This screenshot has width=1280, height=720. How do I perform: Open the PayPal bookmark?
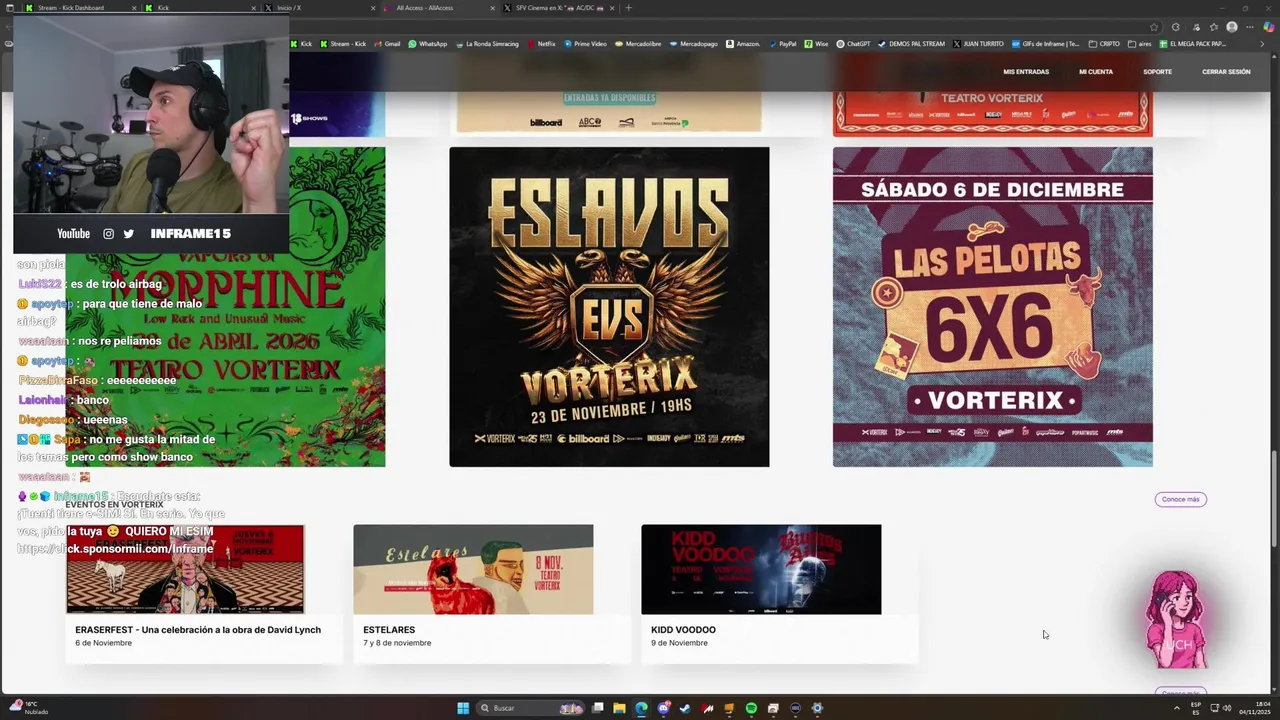tap(782, 44)
